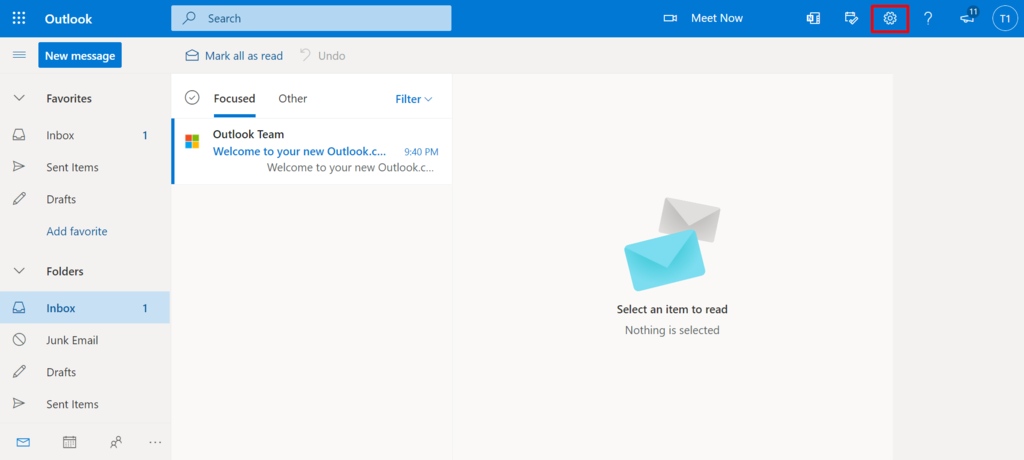The width and height of the screenshot is (1024, 460).
Task: Click the Help question mark icon
Action: point(928,18)
